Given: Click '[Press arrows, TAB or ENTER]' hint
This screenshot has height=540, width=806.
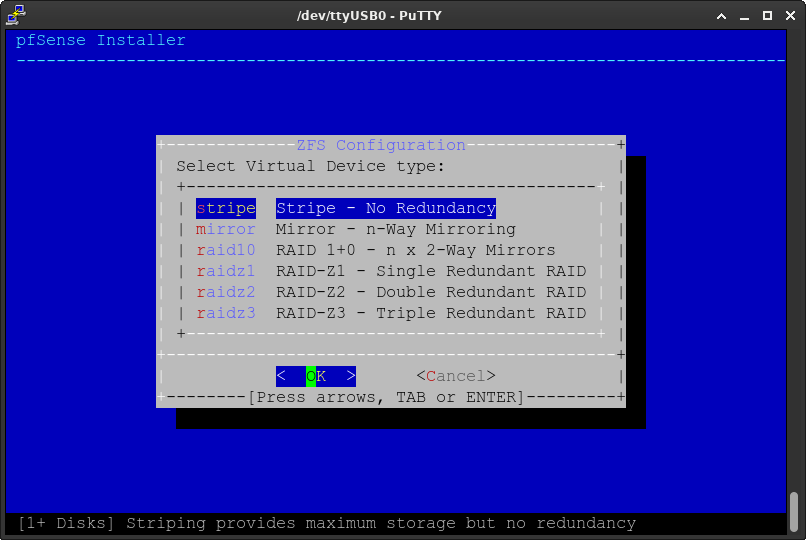Looking at the screenshot, I should (x=386, y=397).
